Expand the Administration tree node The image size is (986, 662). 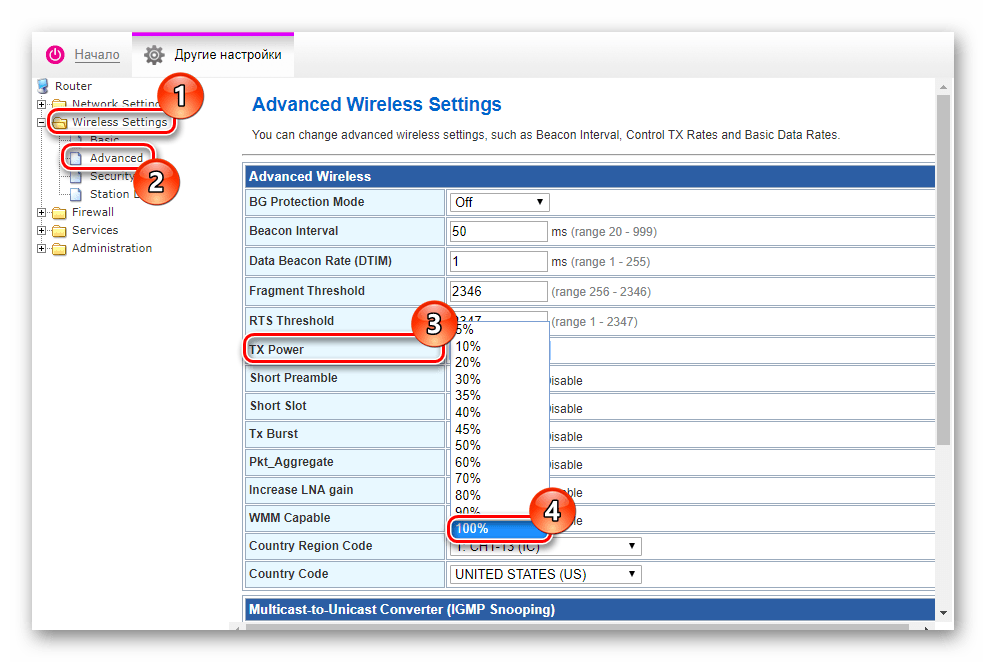(x=42, y=248)
